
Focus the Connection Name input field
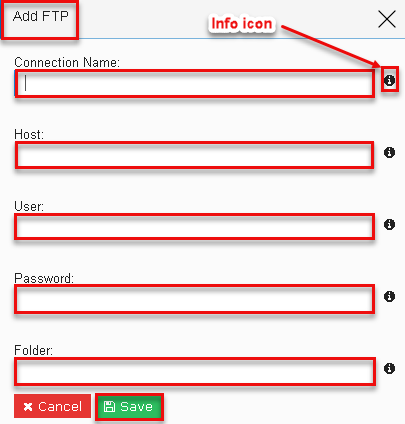194,83
